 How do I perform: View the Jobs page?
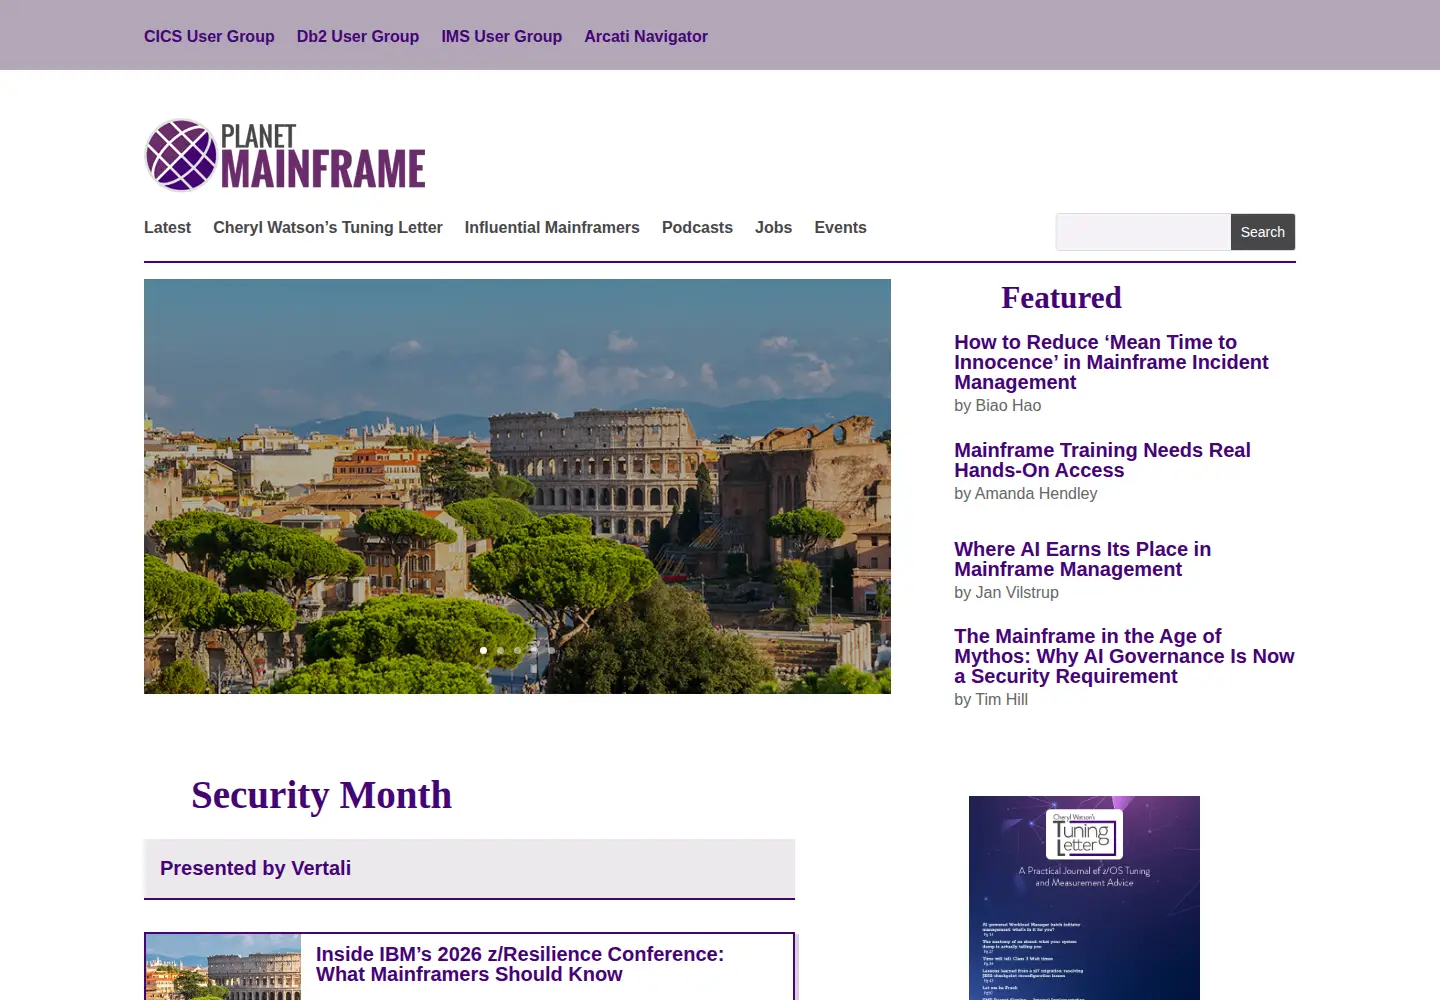[774, 228]
